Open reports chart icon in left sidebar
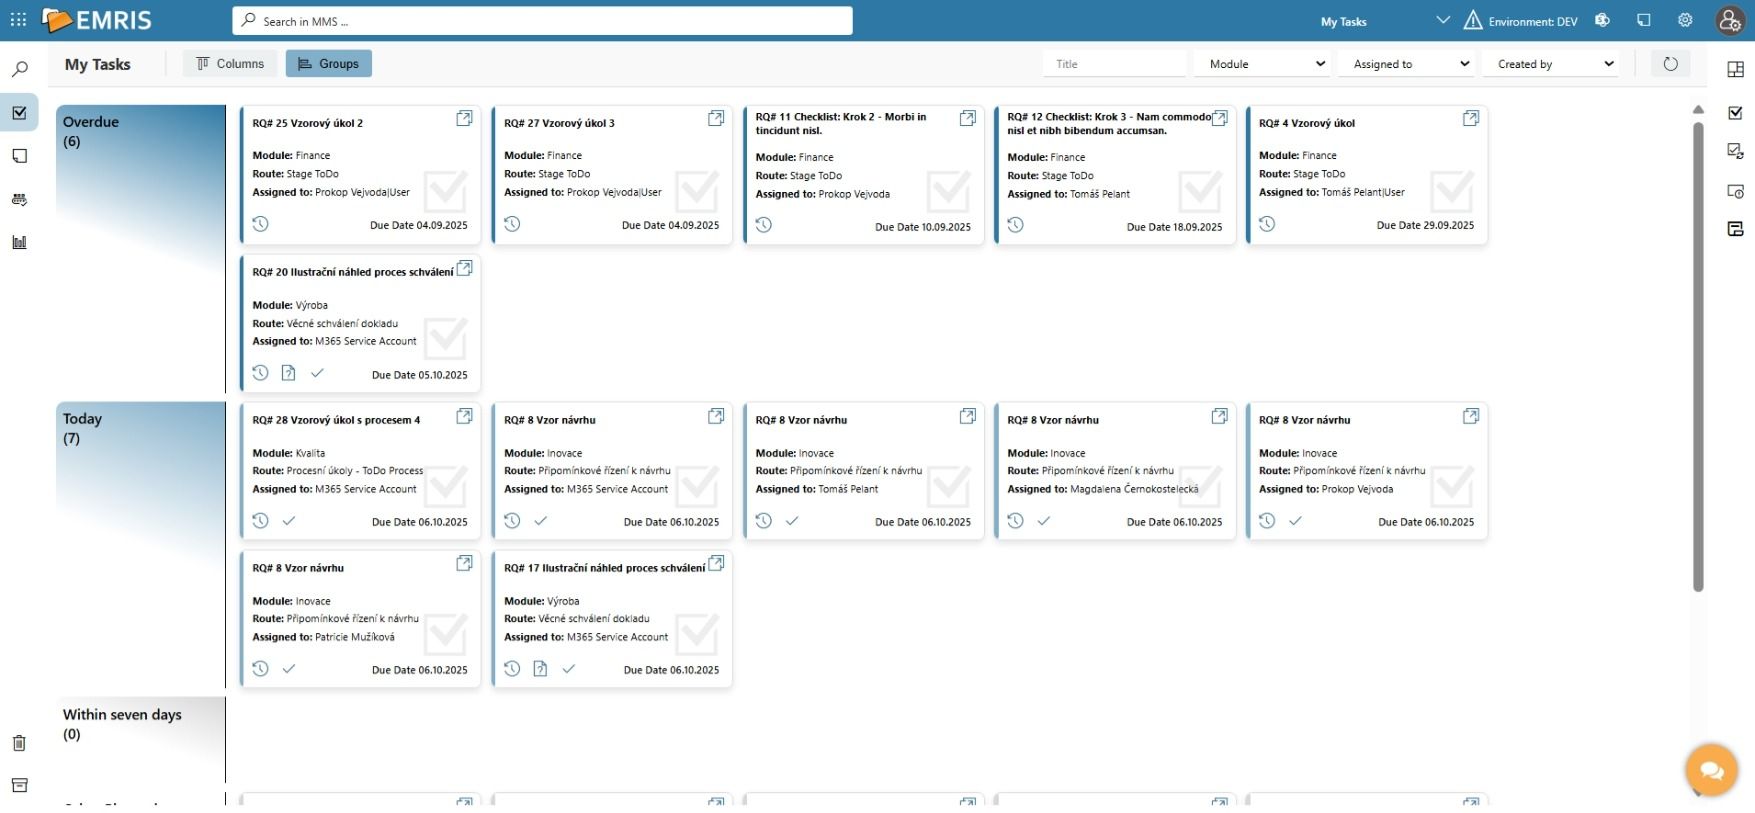This screenshot has width=1755, height=813. coord(19,242)
